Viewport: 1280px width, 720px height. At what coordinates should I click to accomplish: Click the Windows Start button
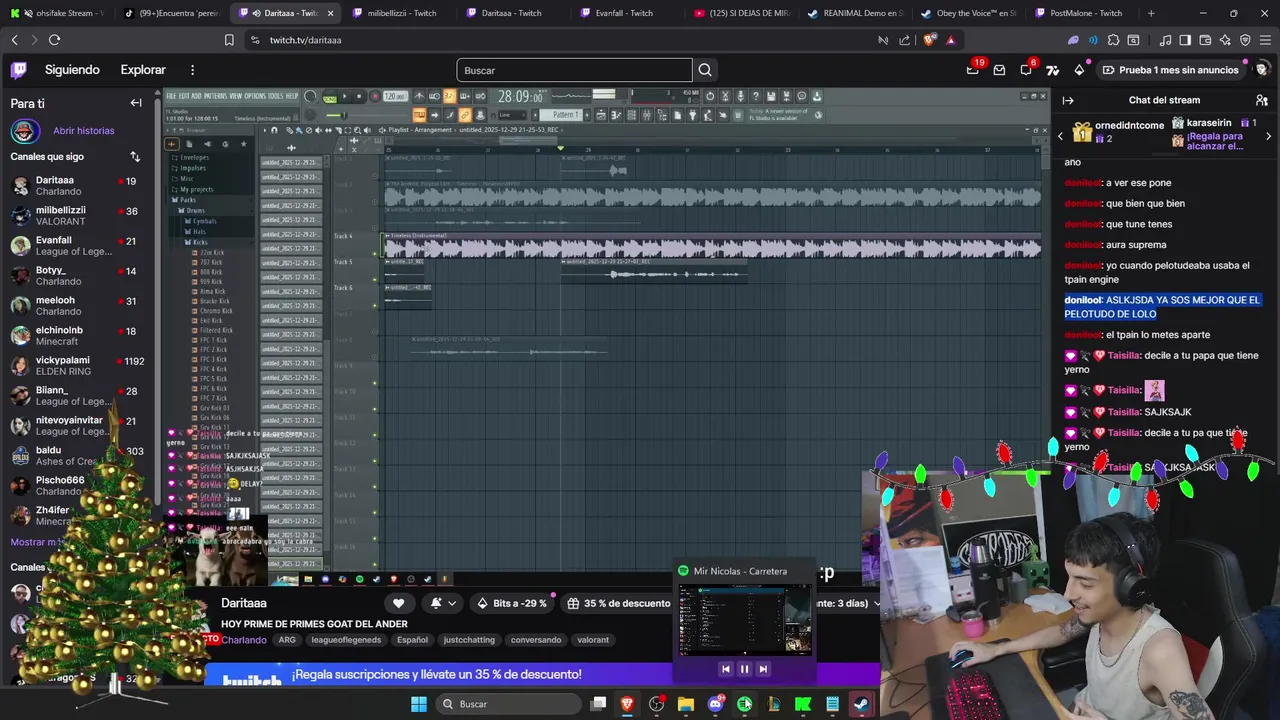point(419,704)
